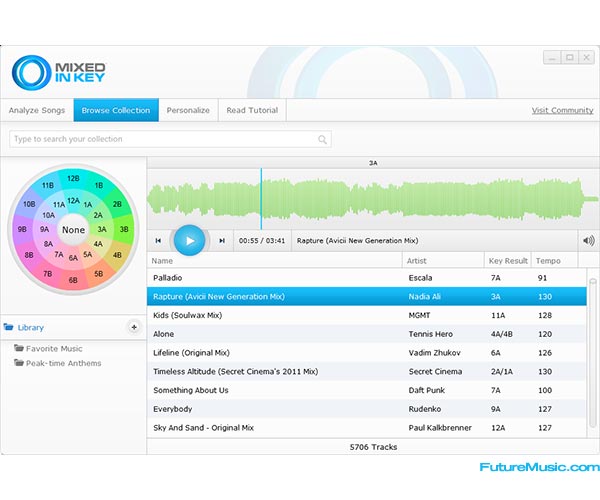Focus the collection search field
This screenshot has height=500, width=600.
pos(170,139)
